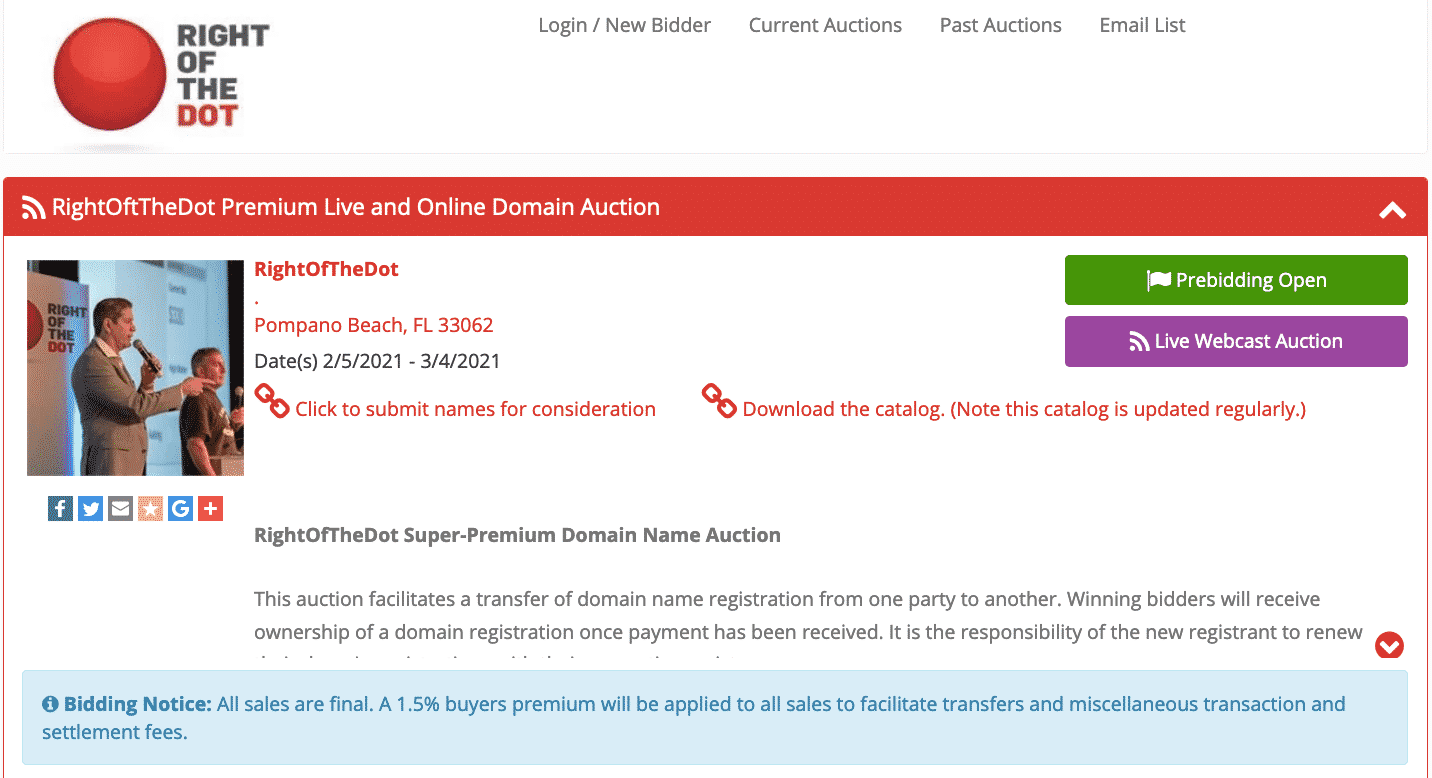View Past Auctions
The width and height of the screenshot is (1432, 778).
tap(1000, 26)
